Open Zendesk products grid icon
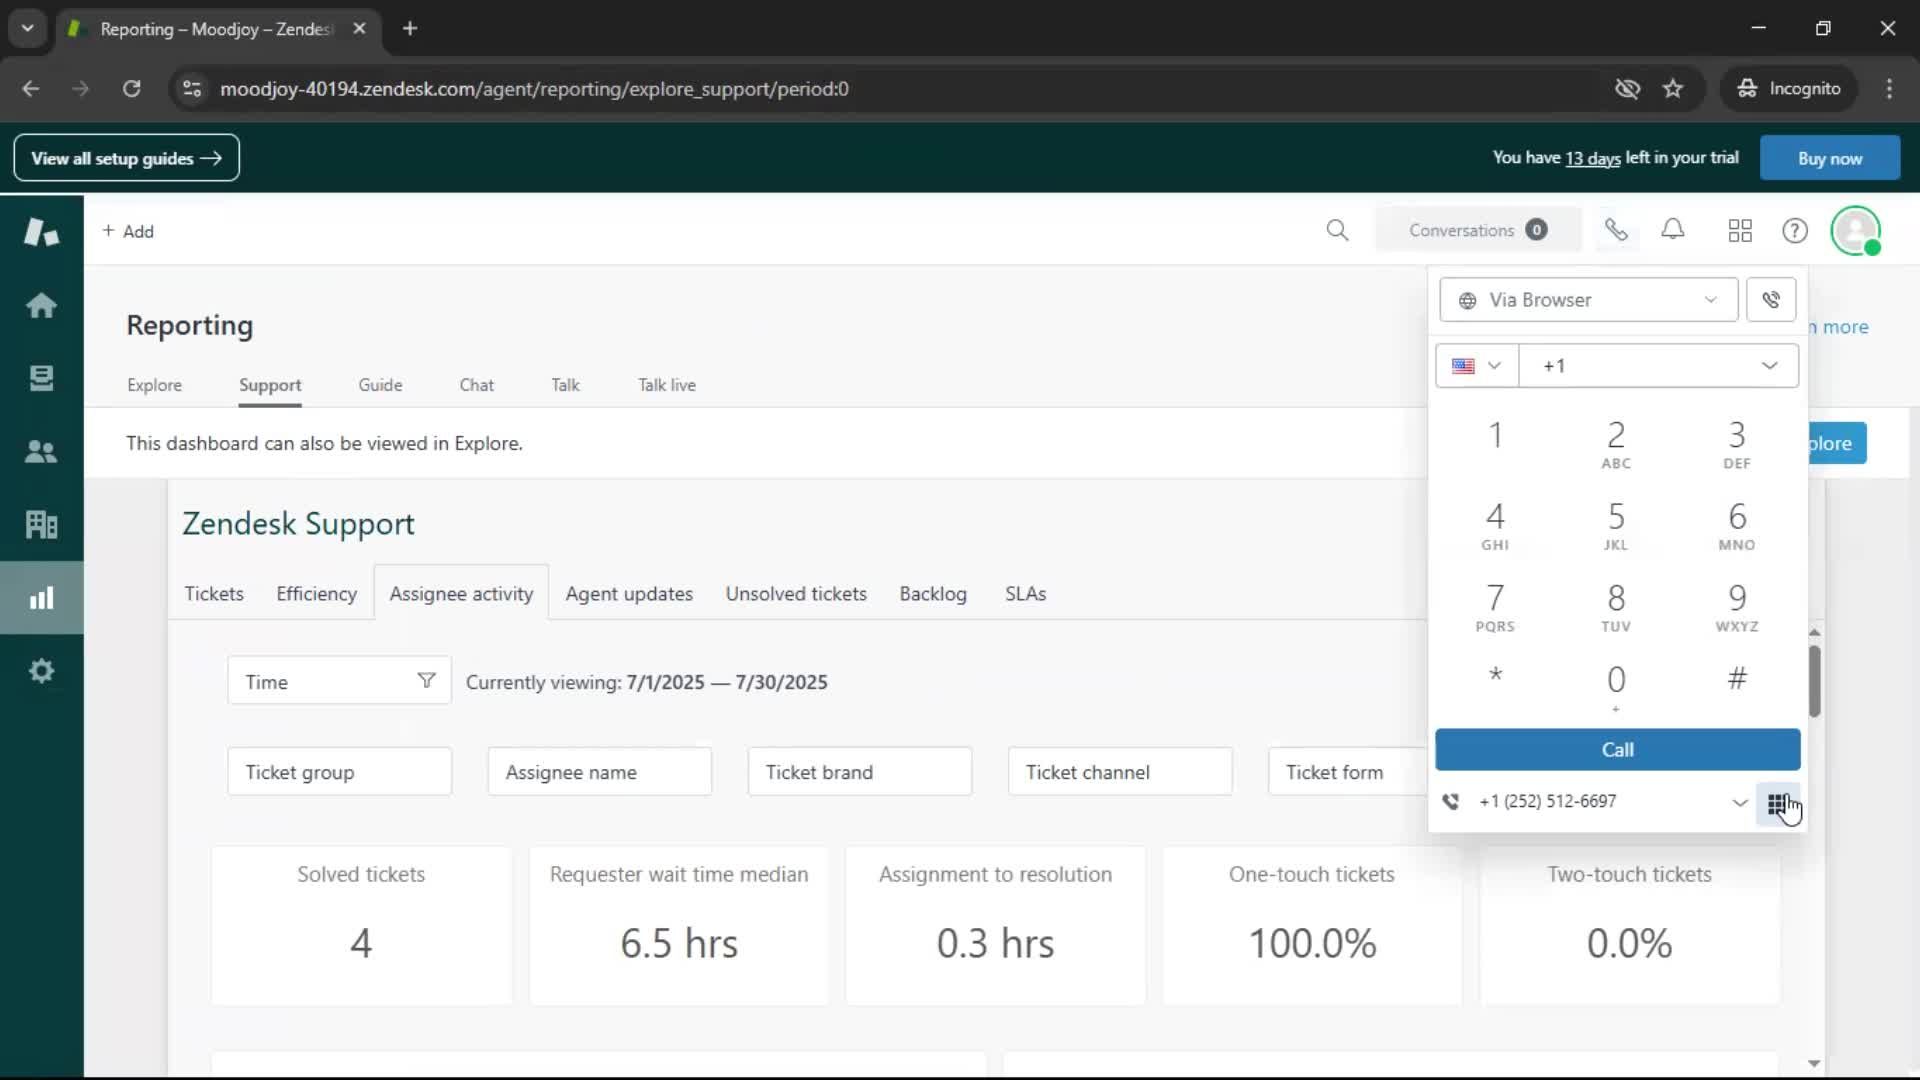1920x1080 pixels. [1740, 231]
